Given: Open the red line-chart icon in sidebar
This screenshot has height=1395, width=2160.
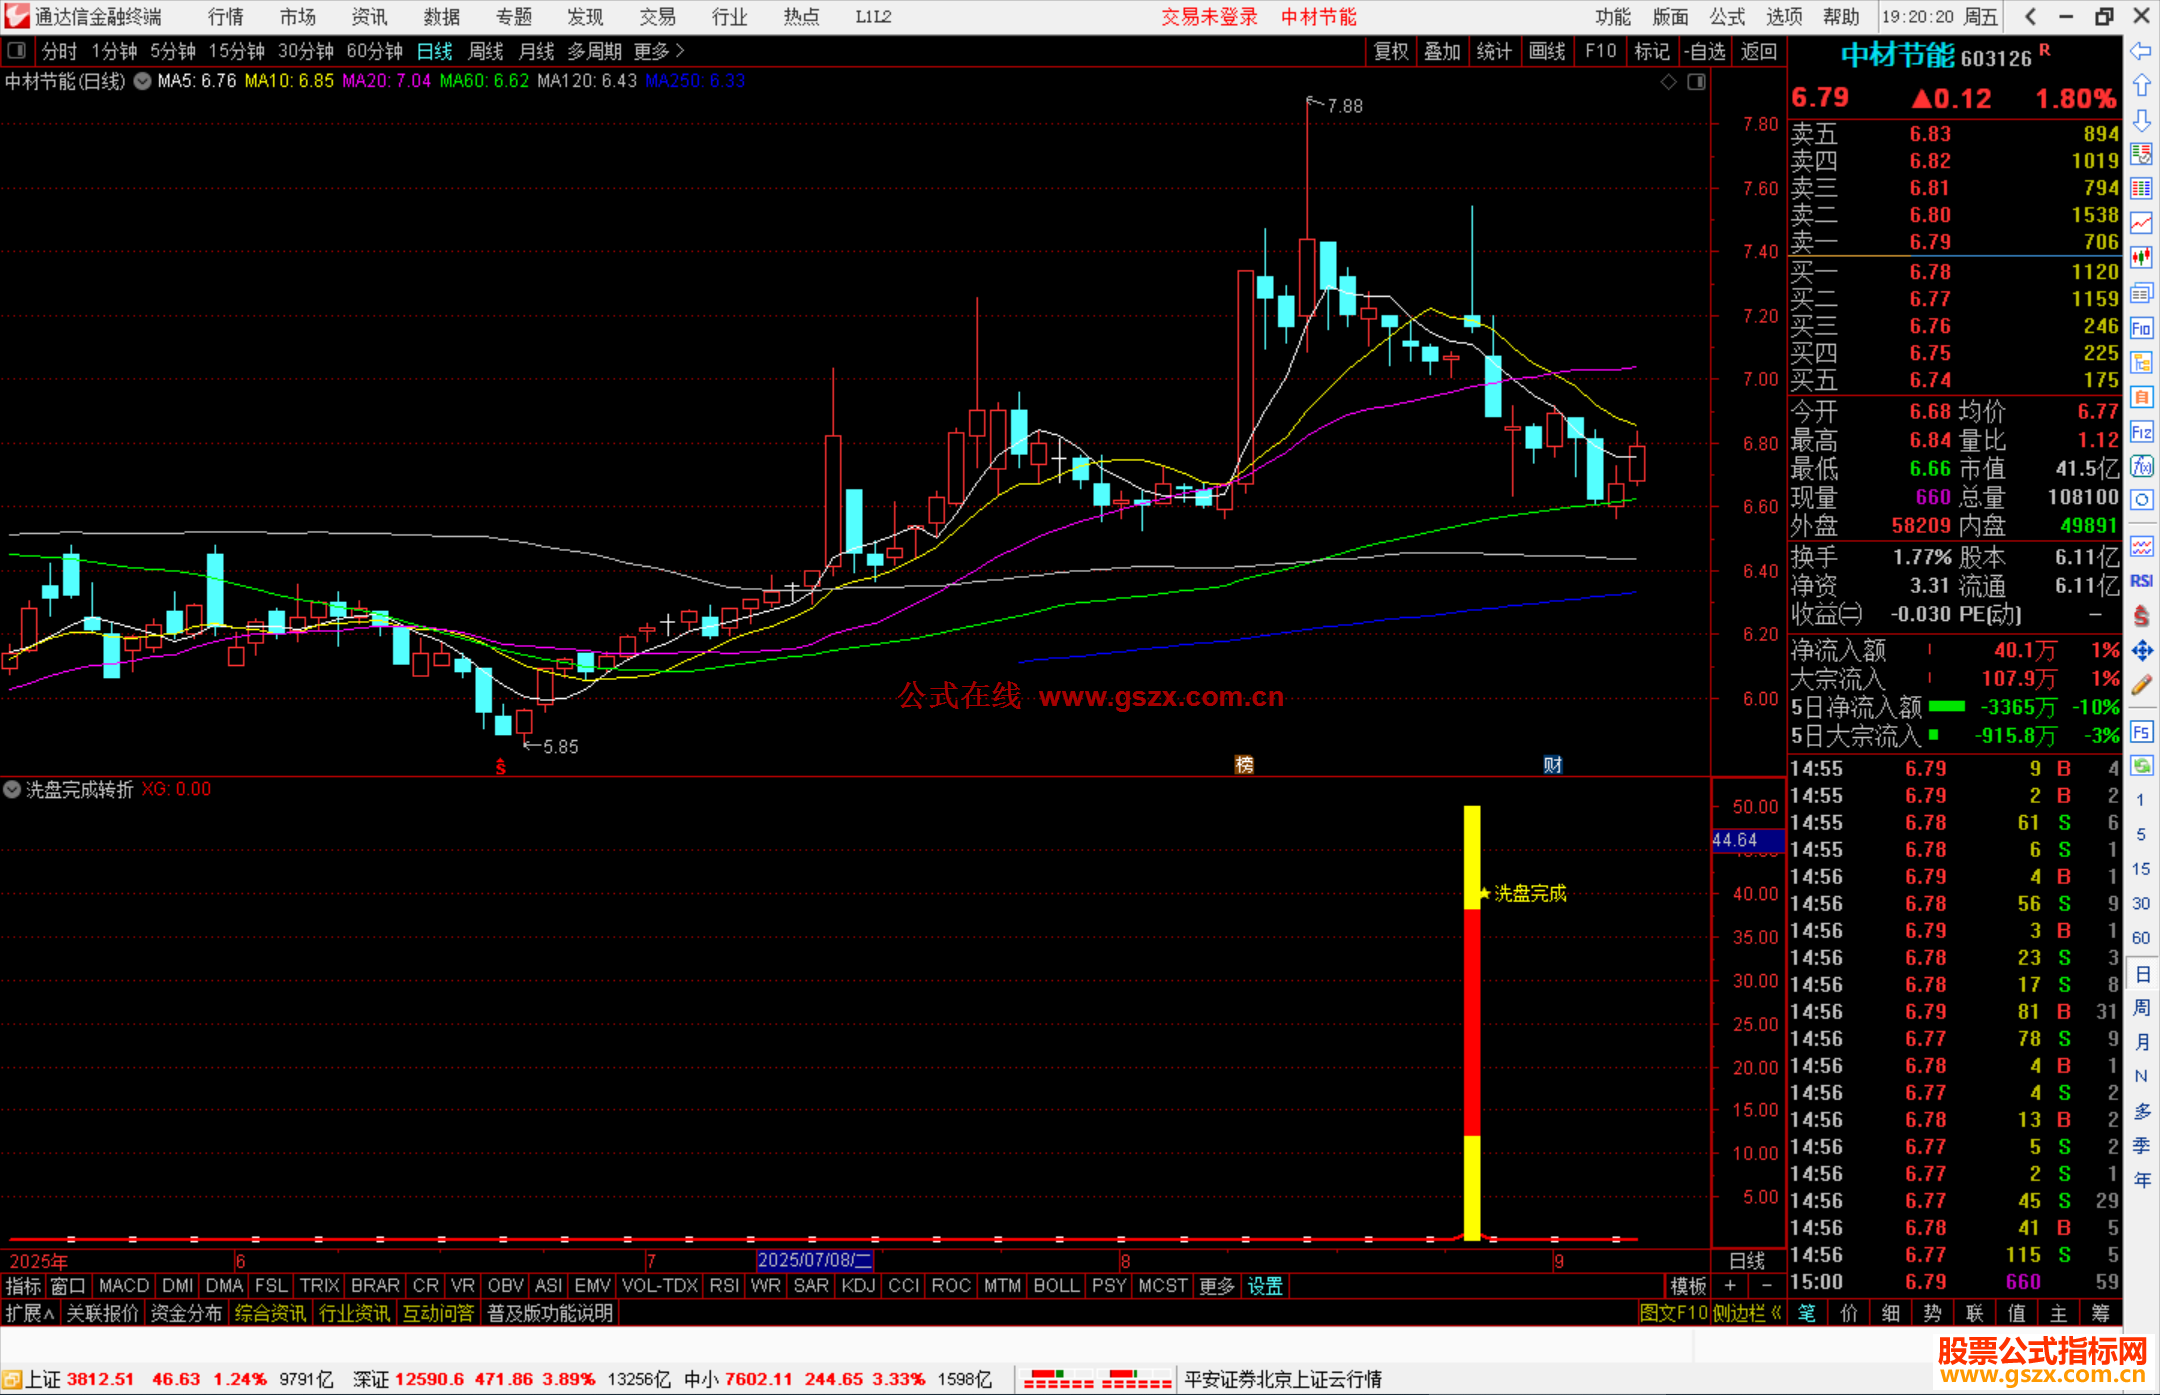Looking at the screenshot, I should point(2141,224).
